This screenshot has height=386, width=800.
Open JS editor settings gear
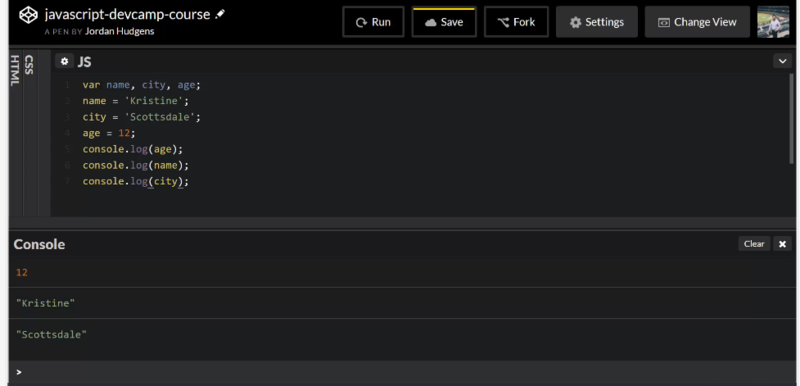(64, 61)
